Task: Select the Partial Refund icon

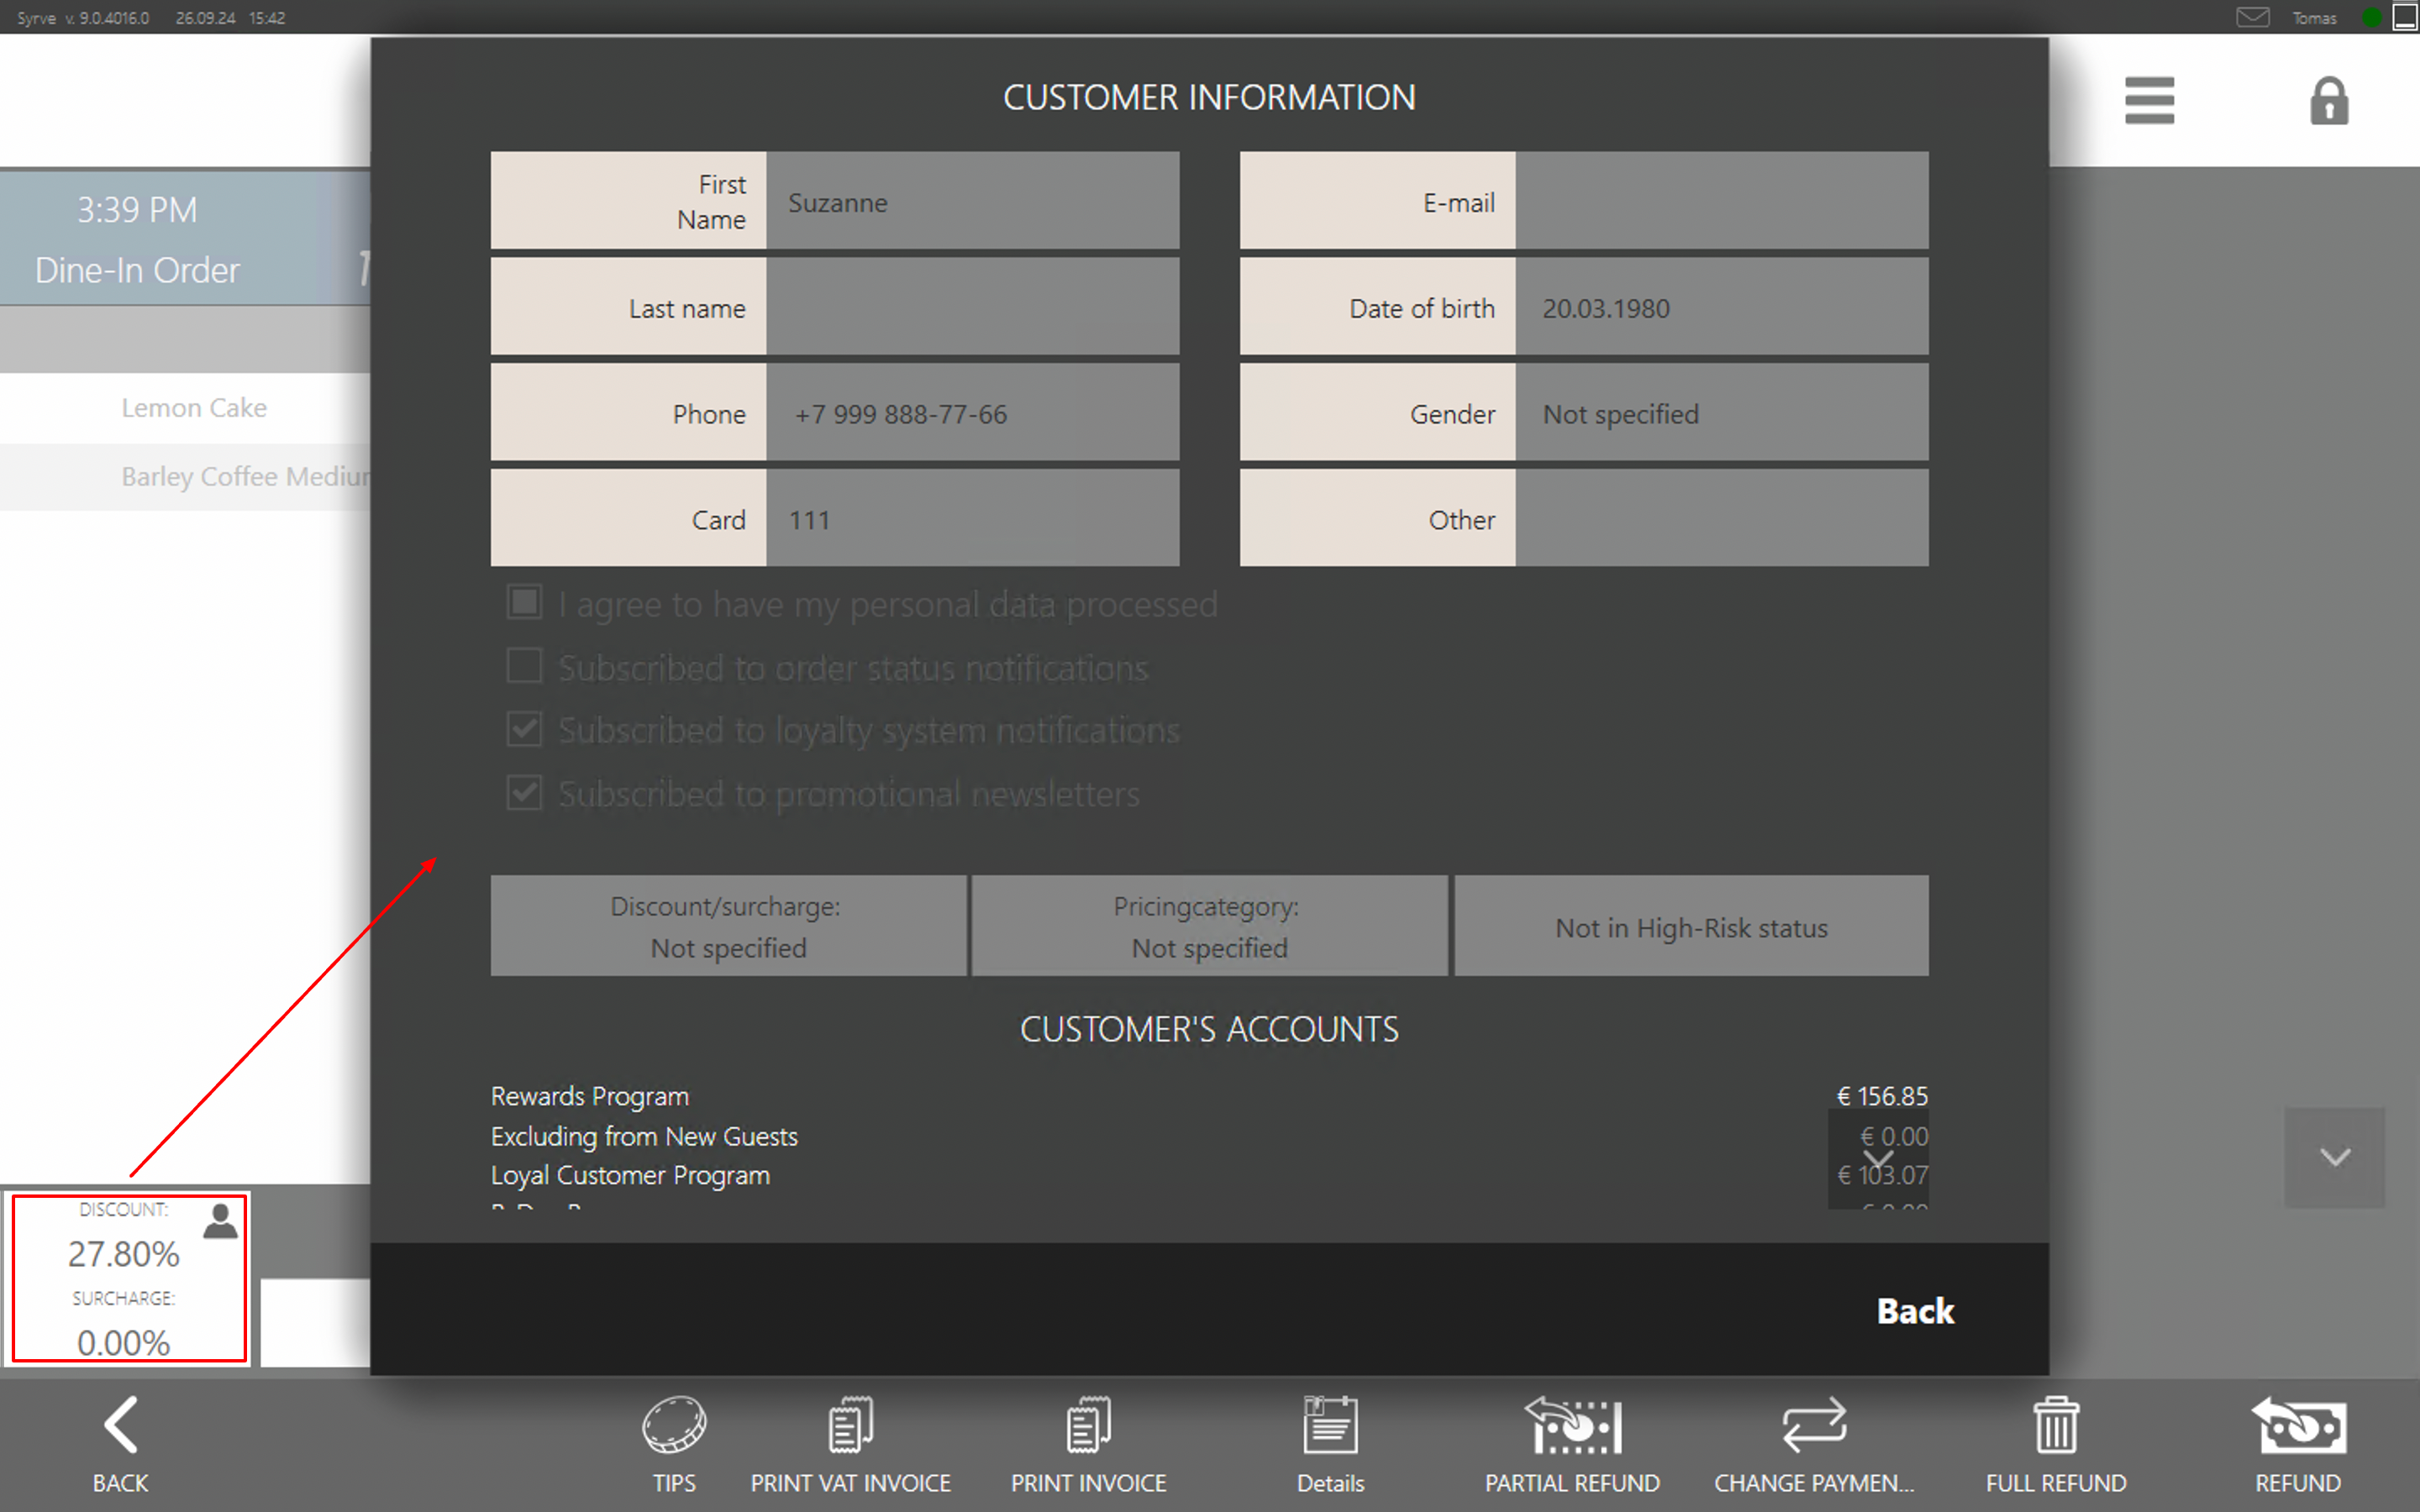Action: pyautogui.click(x=1572, y=1424)
